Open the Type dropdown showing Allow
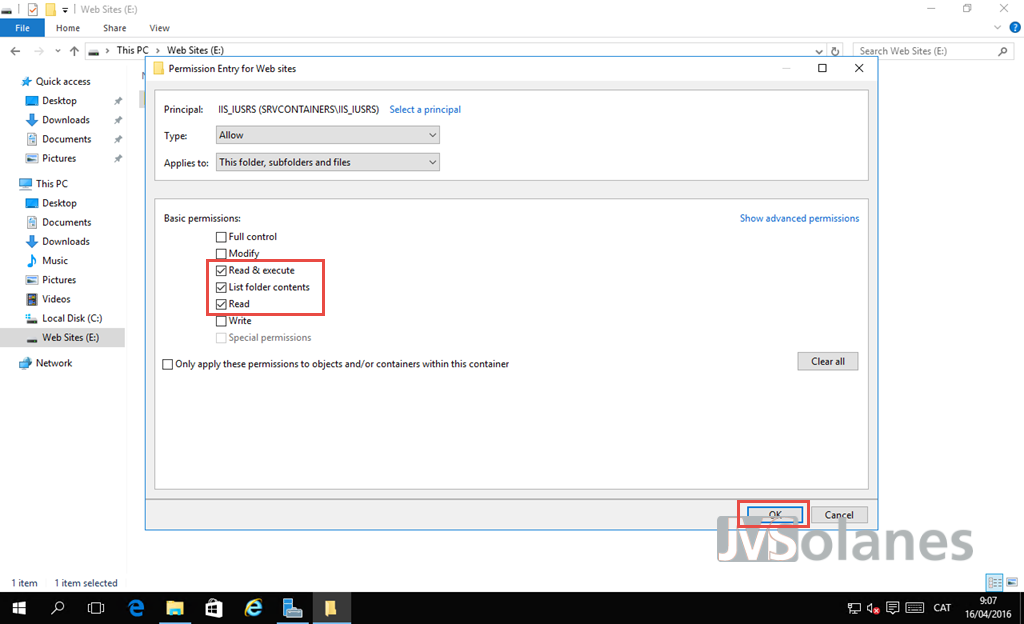The width and height of the screenshot is (1024, 624). (x=328, y=135)
